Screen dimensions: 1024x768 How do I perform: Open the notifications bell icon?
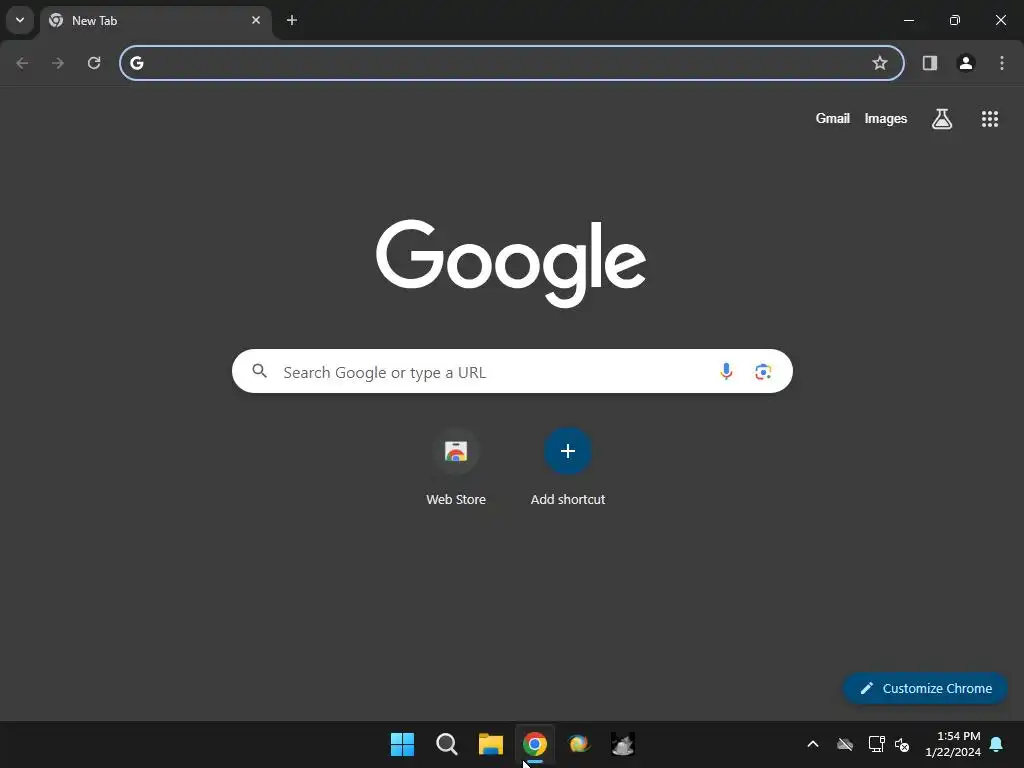996,744
